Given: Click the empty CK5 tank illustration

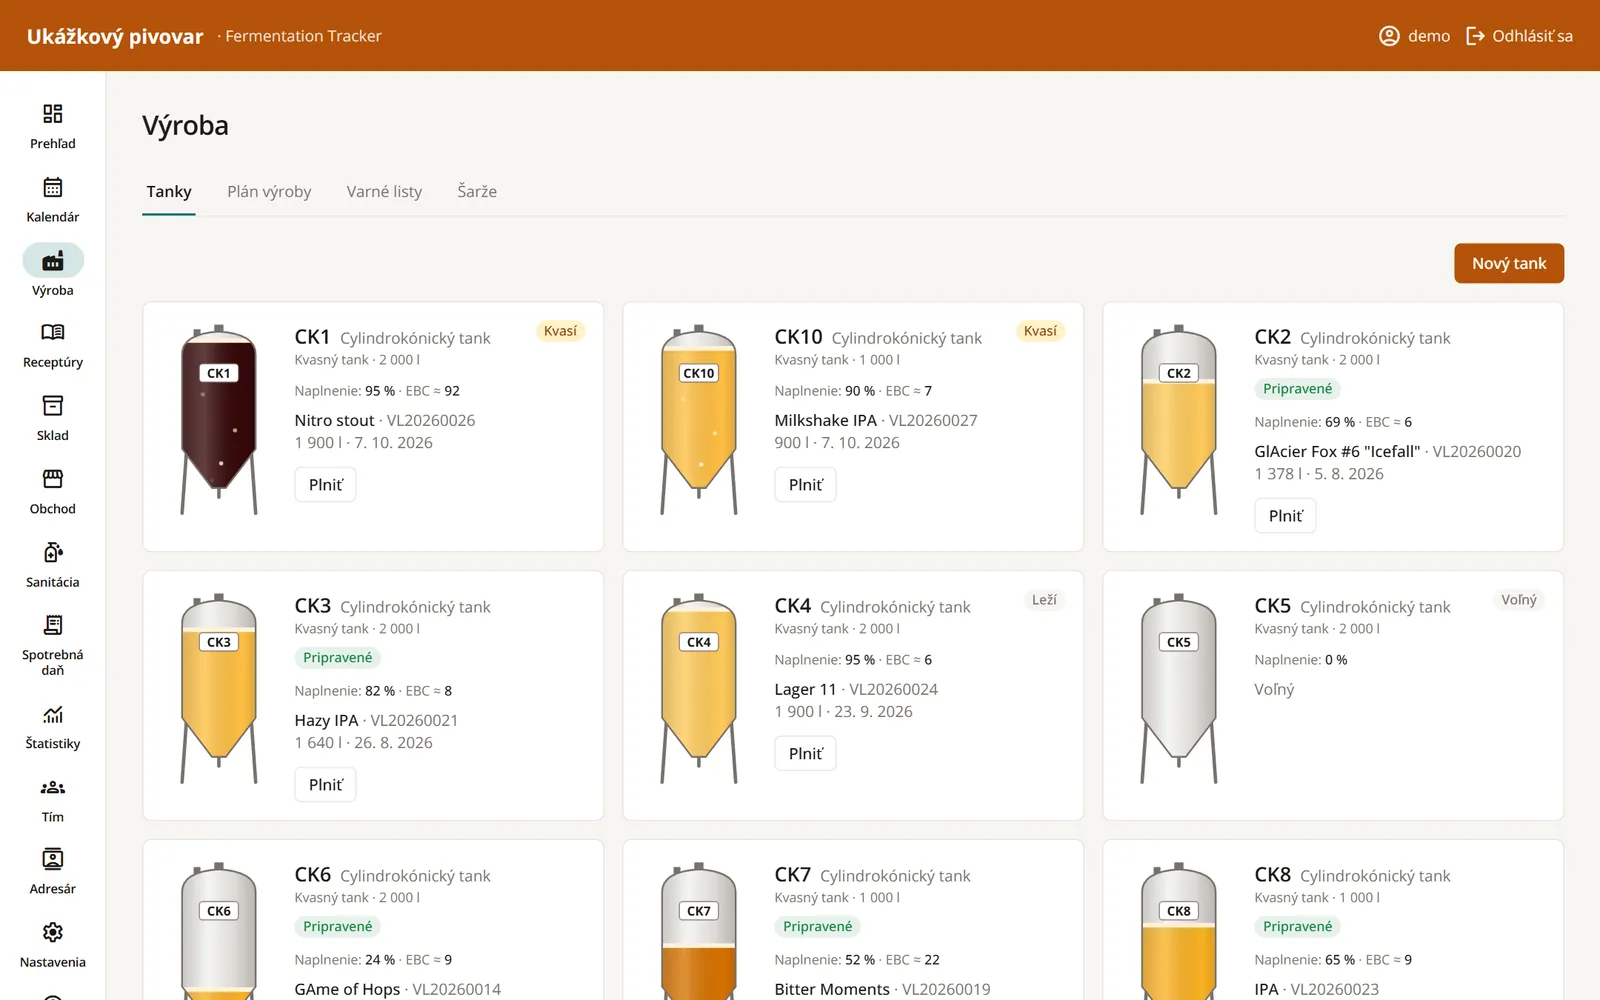Looking at the screenshot, I should 1179,688.
